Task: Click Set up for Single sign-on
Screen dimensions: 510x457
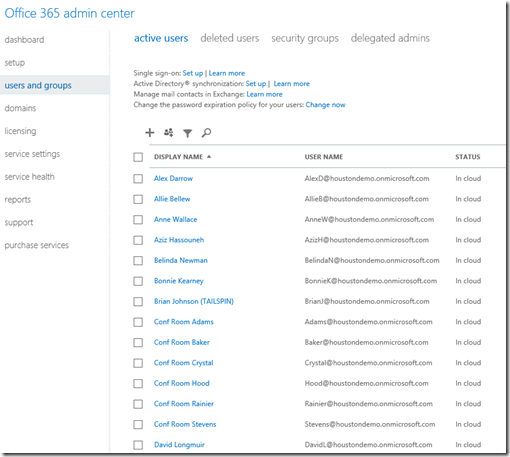Action: pos(193,73)
